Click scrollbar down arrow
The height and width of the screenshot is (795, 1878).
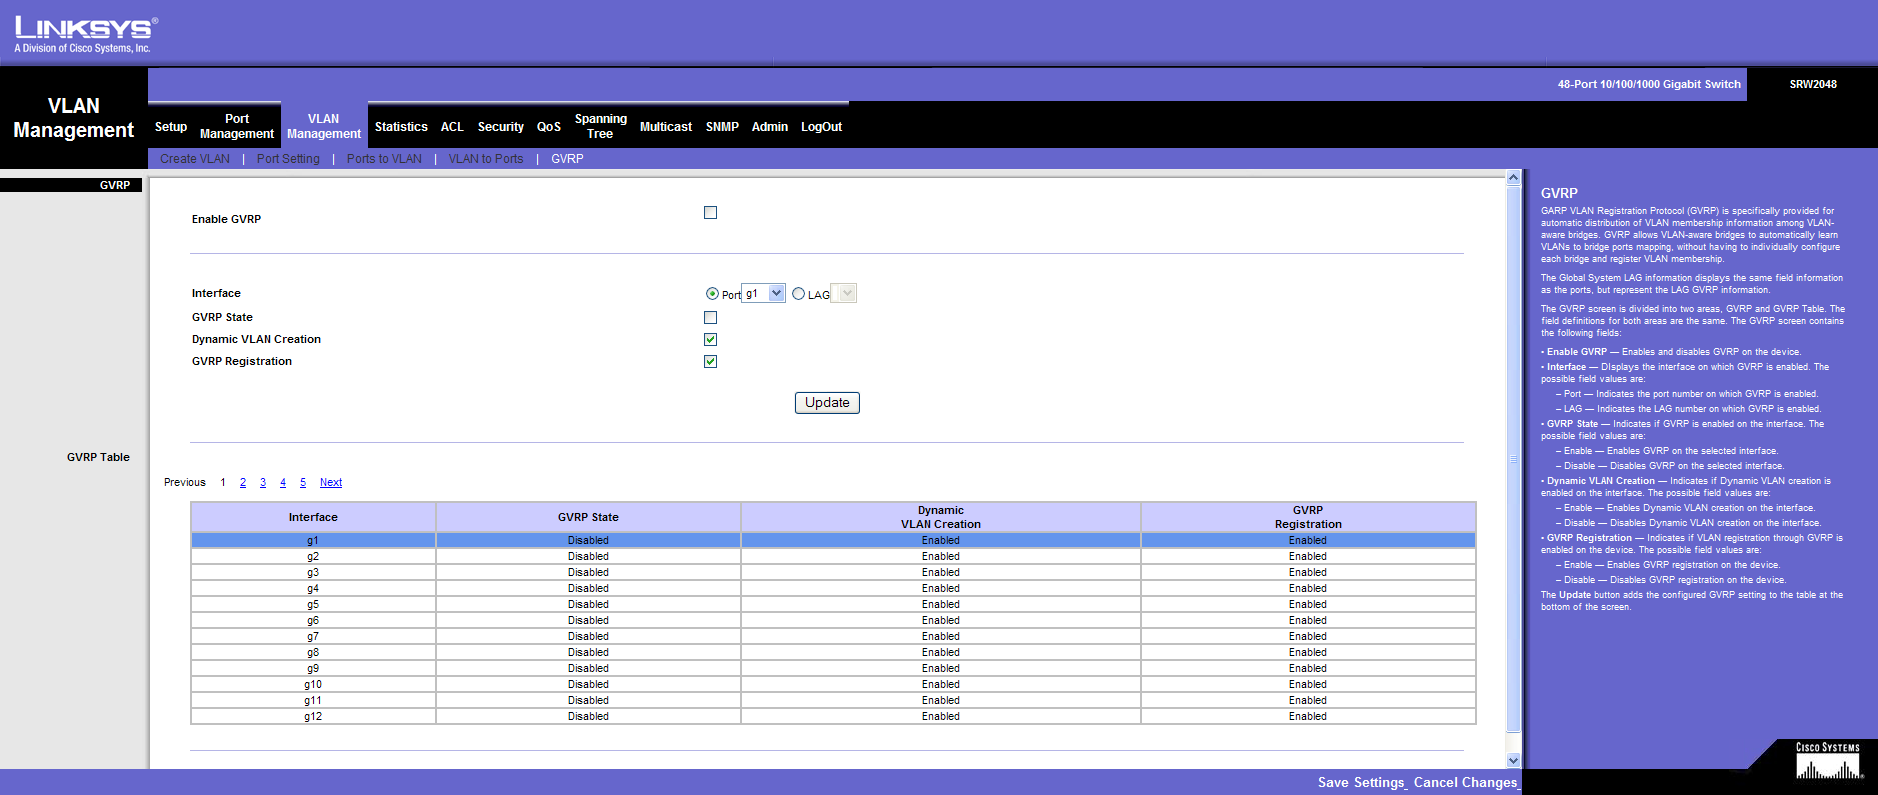[1513, 760]
